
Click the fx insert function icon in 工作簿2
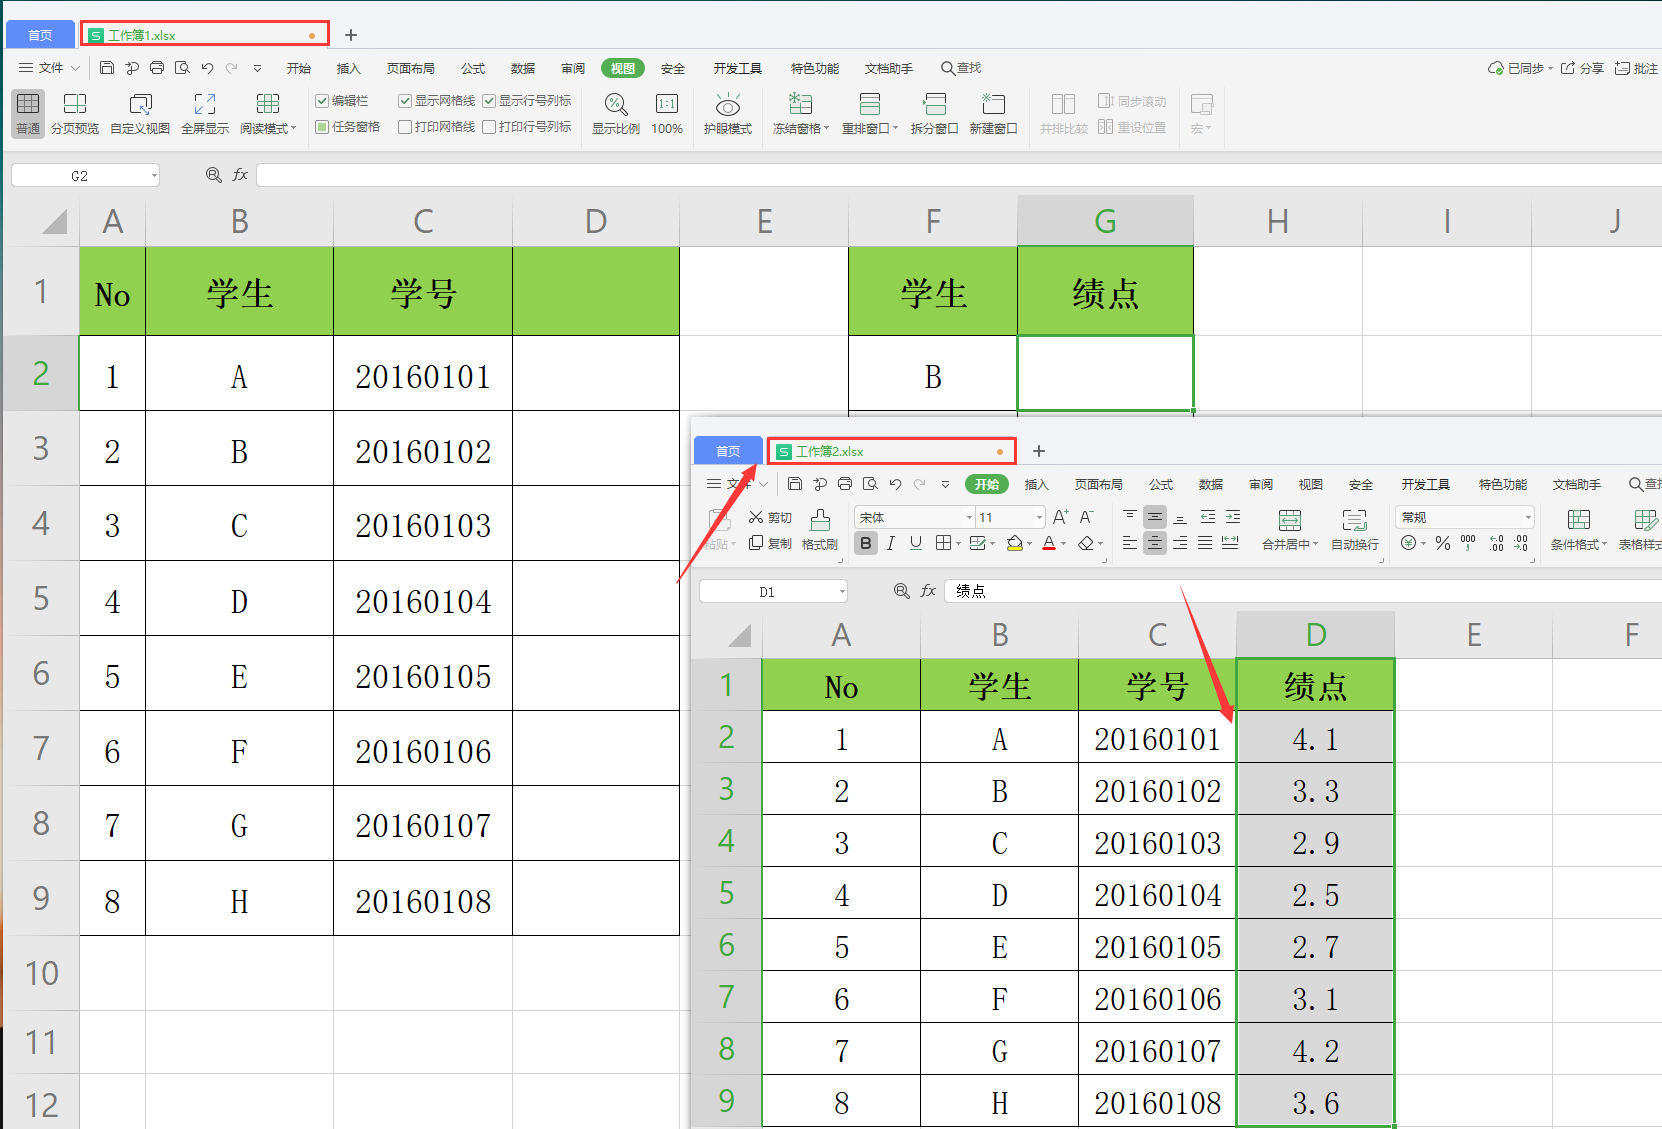pyautogui.click(x=928, y=591)
